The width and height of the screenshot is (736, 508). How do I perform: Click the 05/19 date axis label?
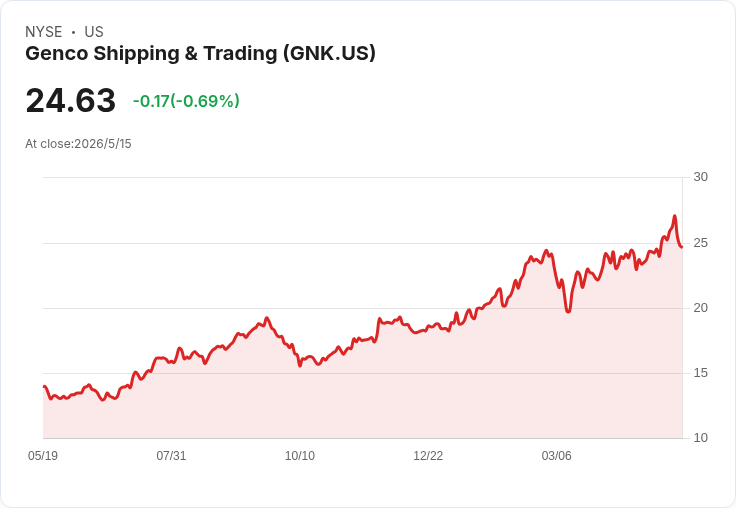point(43,455)
